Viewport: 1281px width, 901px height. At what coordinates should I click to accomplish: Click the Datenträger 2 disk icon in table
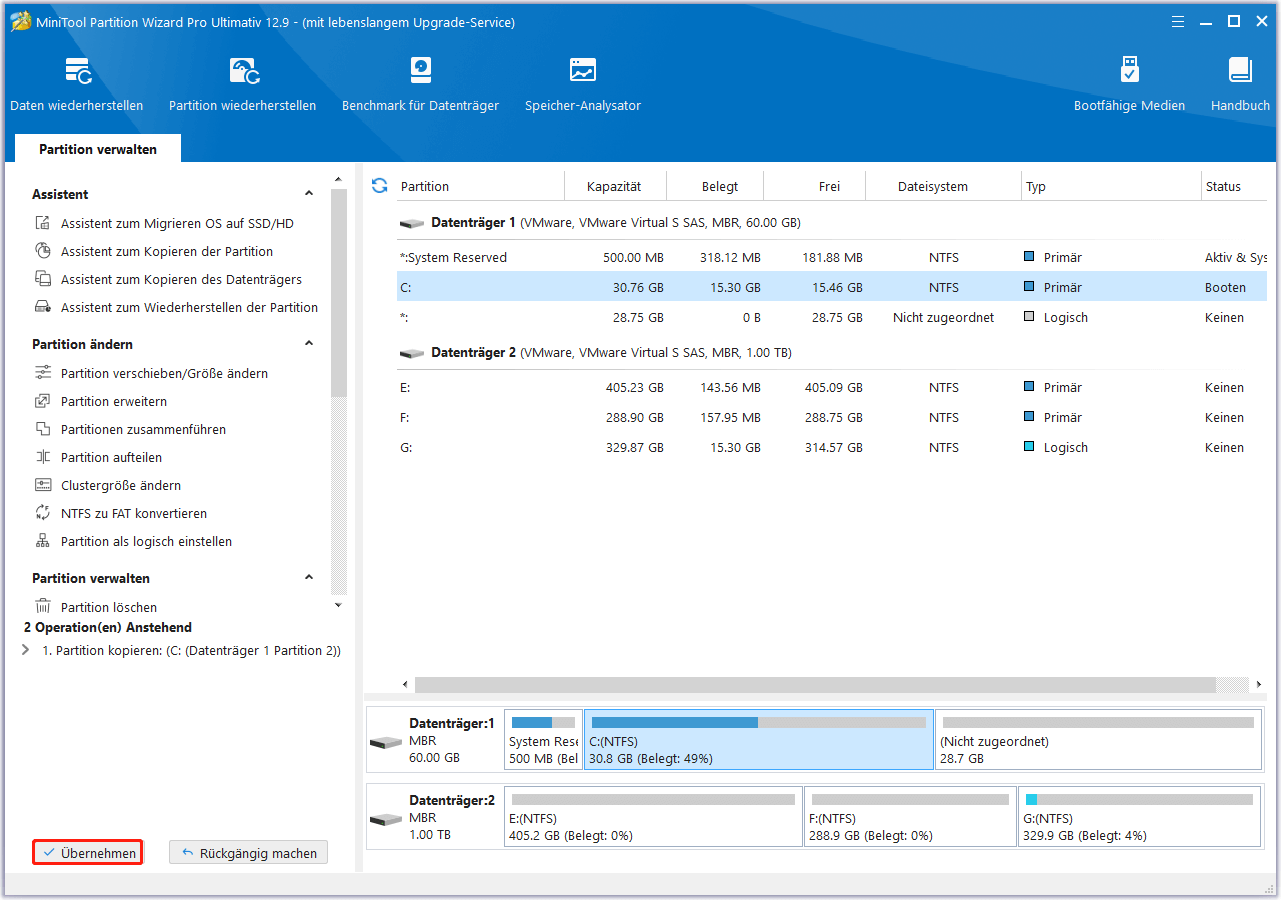(x=411, y=354)
